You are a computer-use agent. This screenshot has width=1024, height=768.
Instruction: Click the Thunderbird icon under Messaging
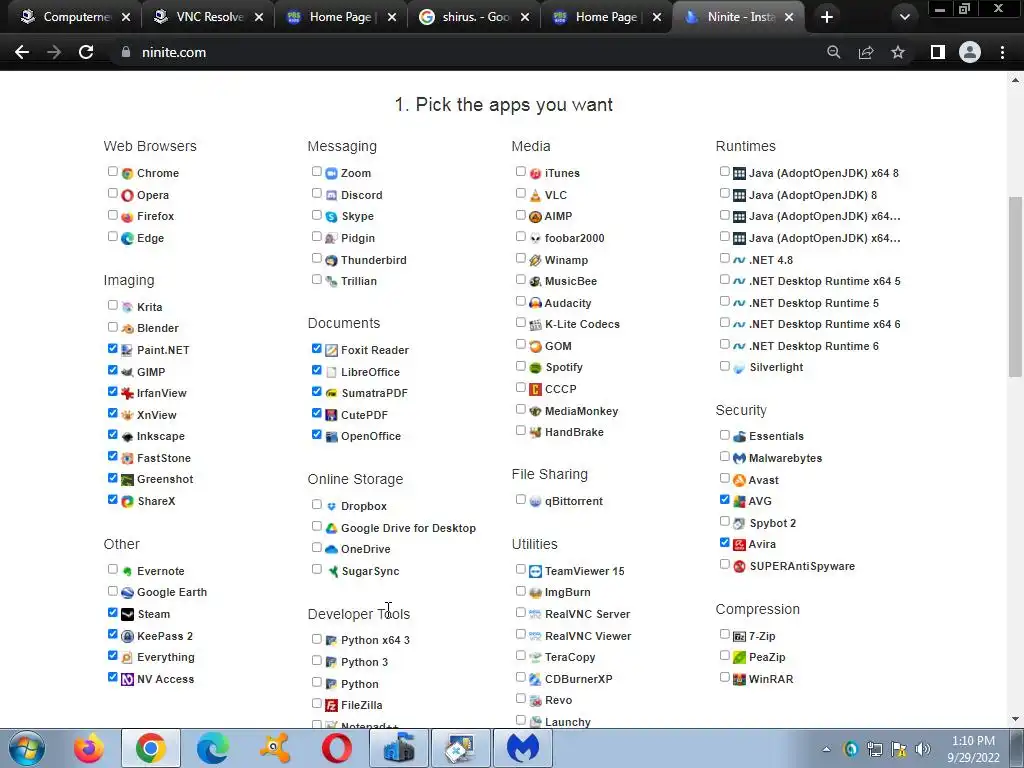[x=331, y=260]
